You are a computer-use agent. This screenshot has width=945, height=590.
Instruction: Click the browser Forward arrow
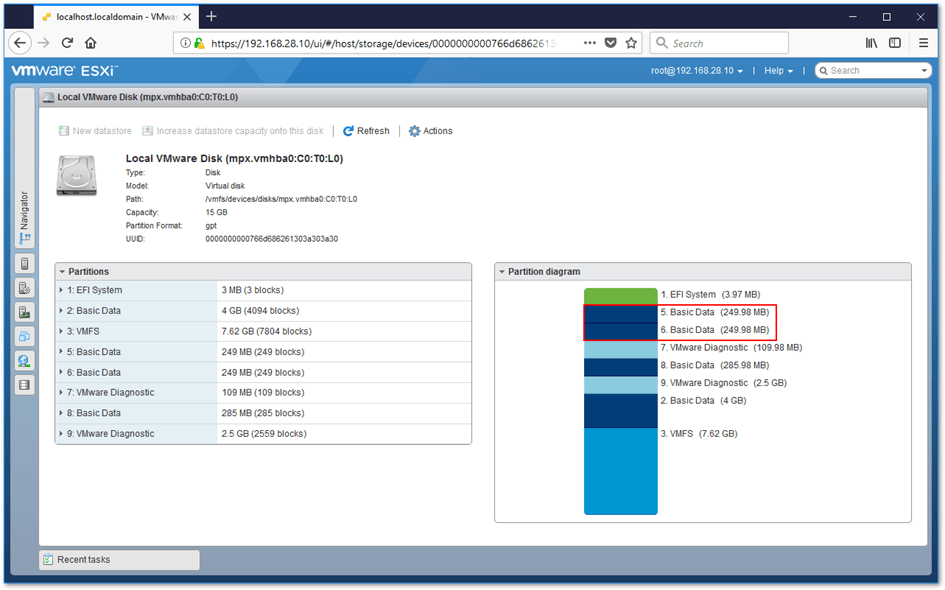(43, 43)
